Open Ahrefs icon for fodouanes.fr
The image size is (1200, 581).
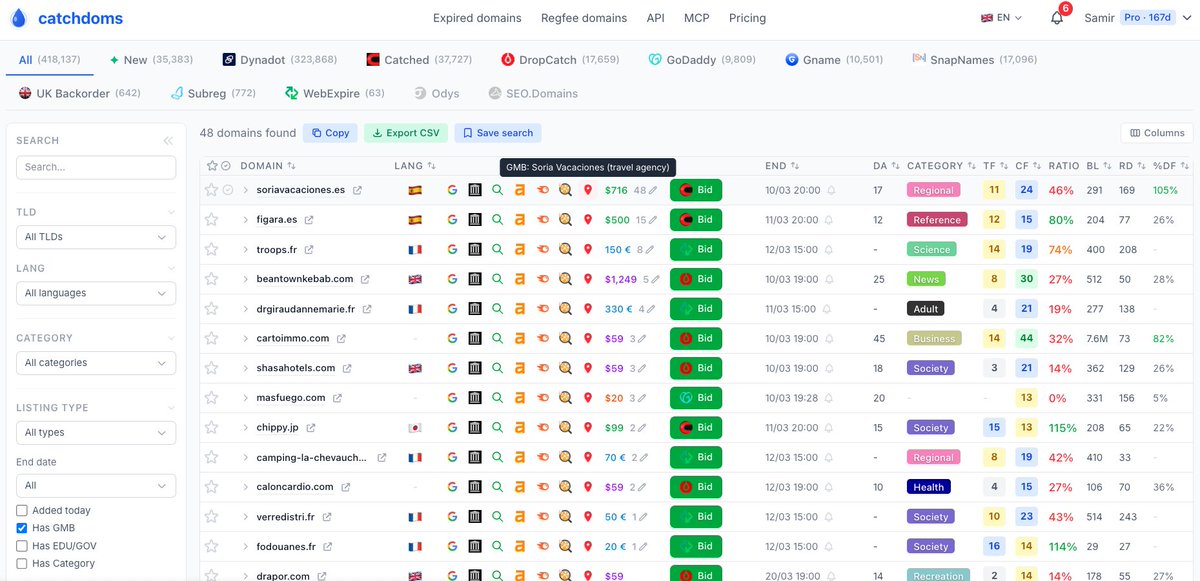(520, 547)
